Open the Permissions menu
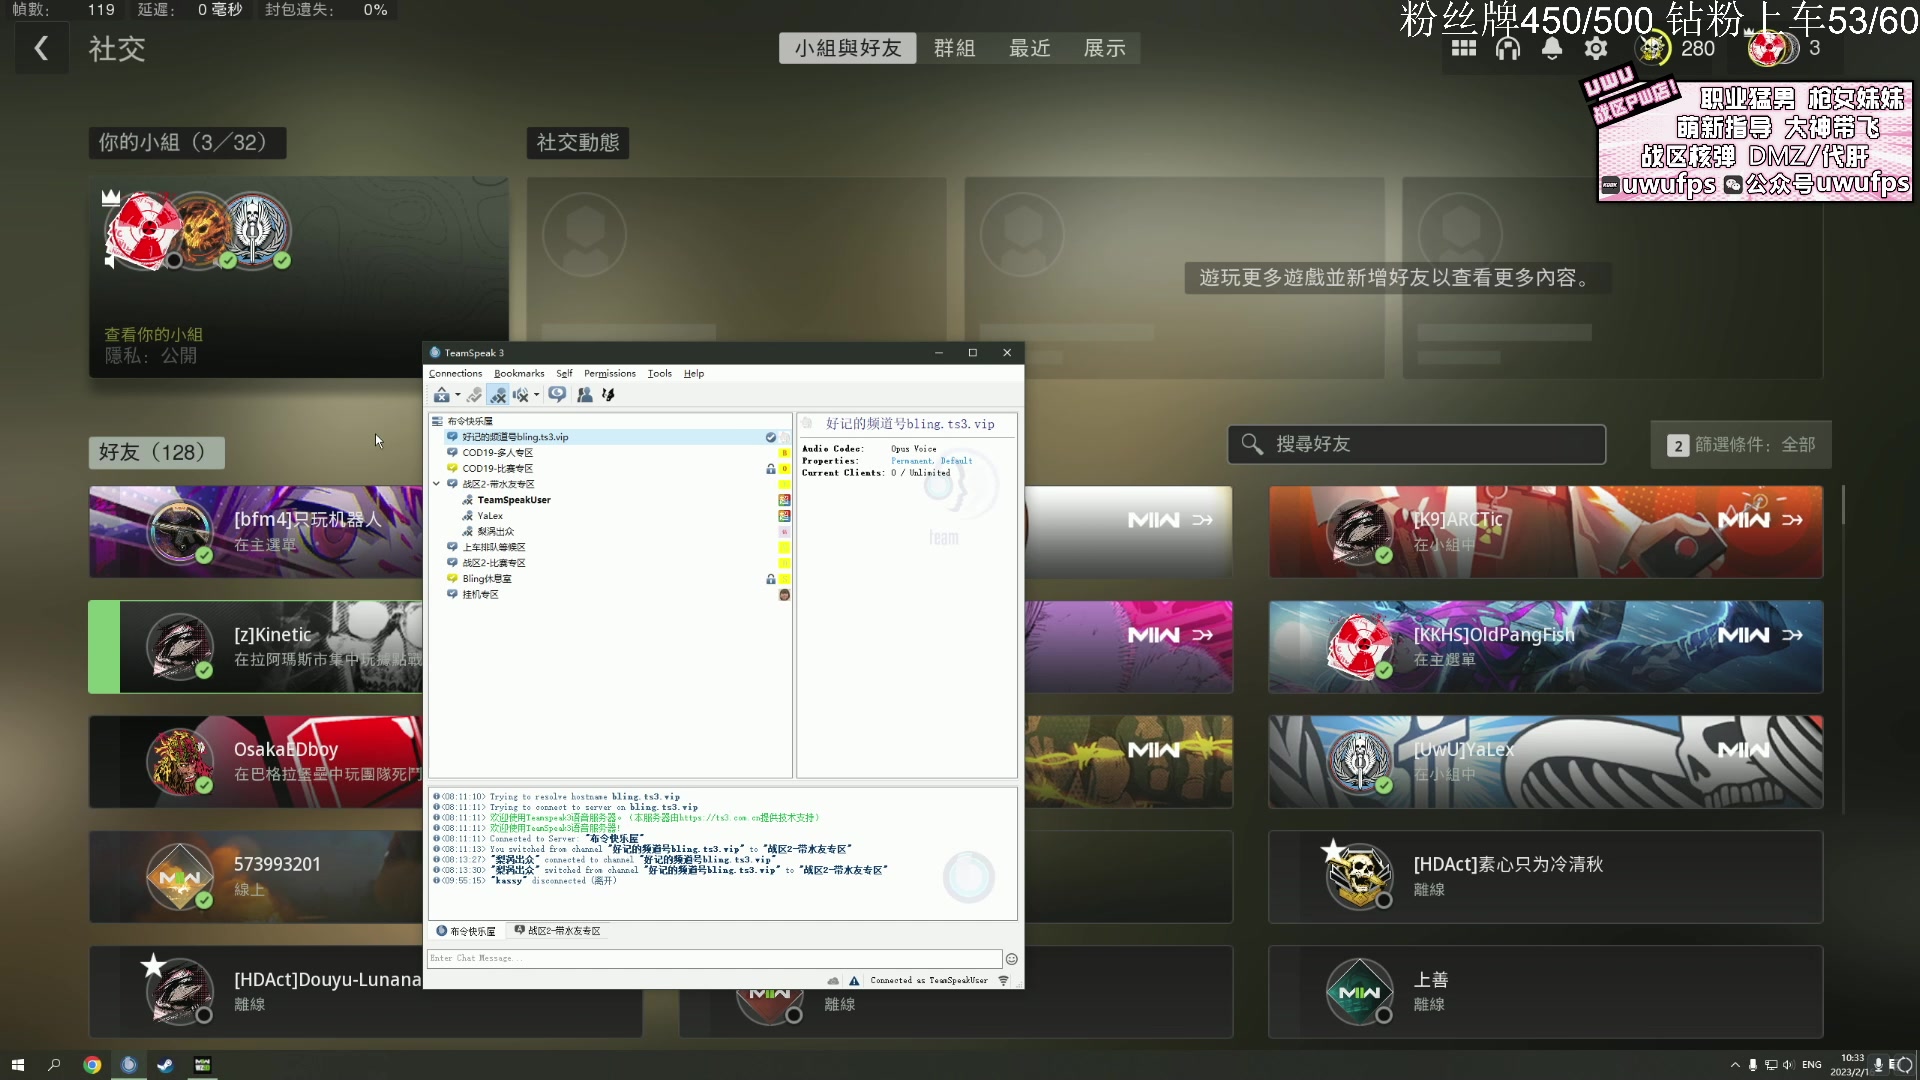Image resolution: width=1920 pixels, height=1080 pixels. click(x=610, y=373)
